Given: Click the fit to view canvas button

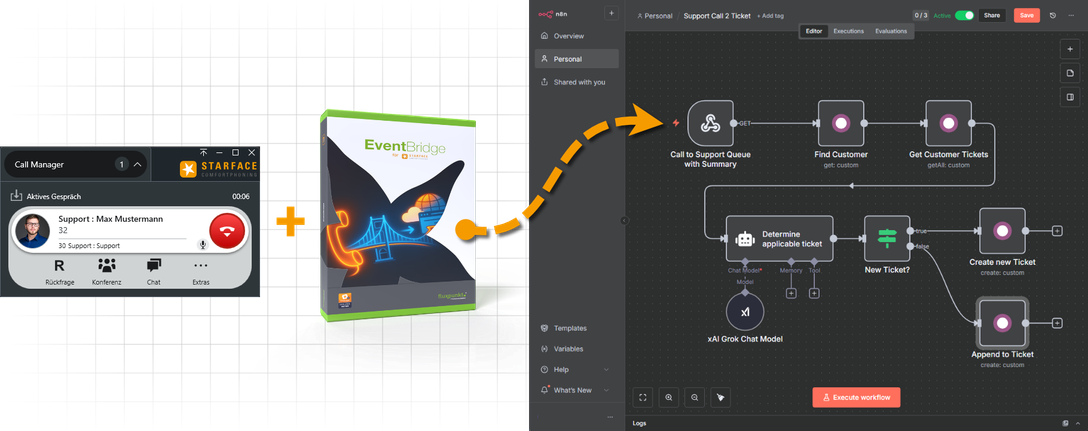Looking at the screenshot, I should coord(643,397).
